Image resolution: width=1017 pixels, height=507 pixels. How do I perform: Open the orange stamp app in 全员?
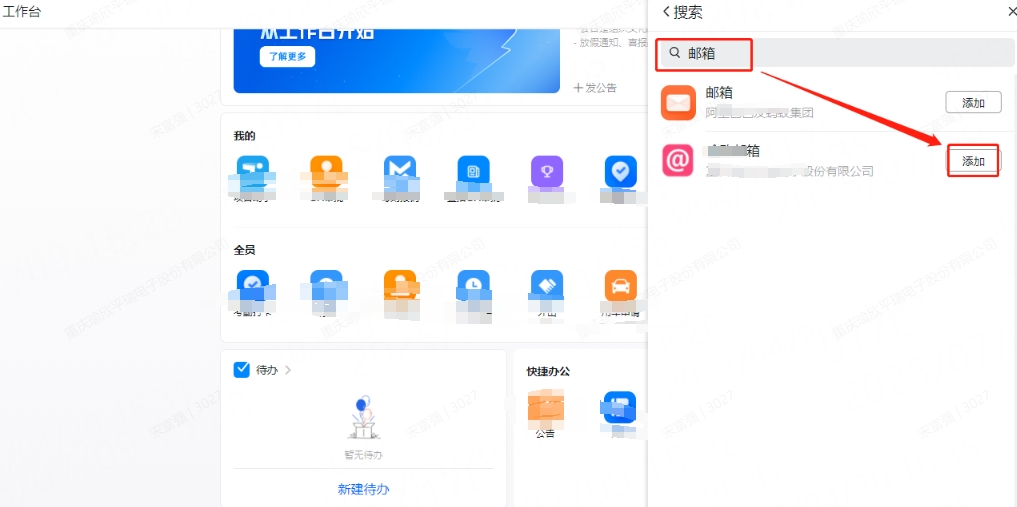pyautogui.click(x=400, y=286)
